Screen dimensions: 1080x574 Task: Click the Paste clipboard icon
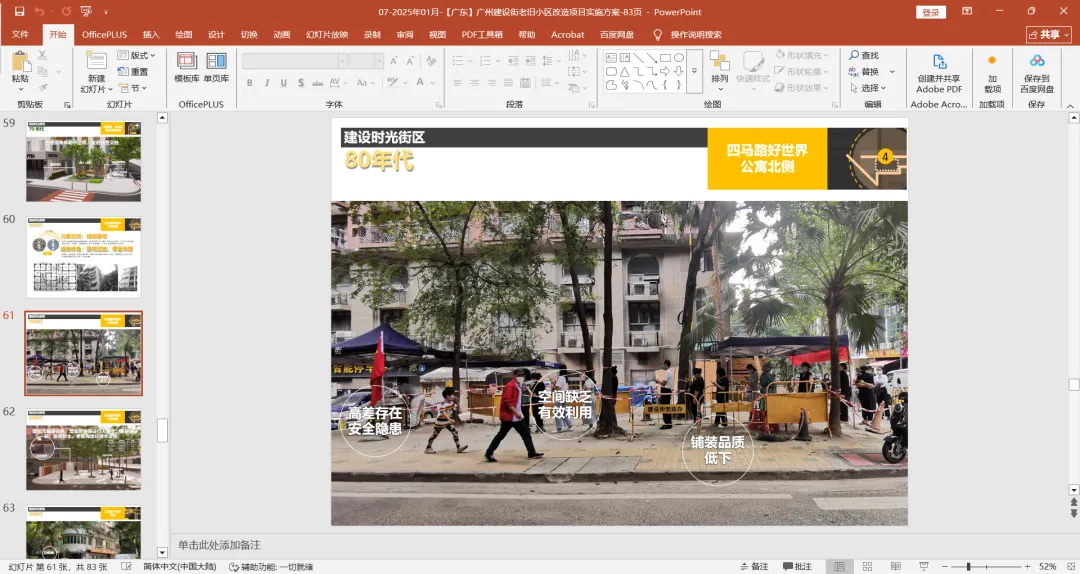pos(21,62)
